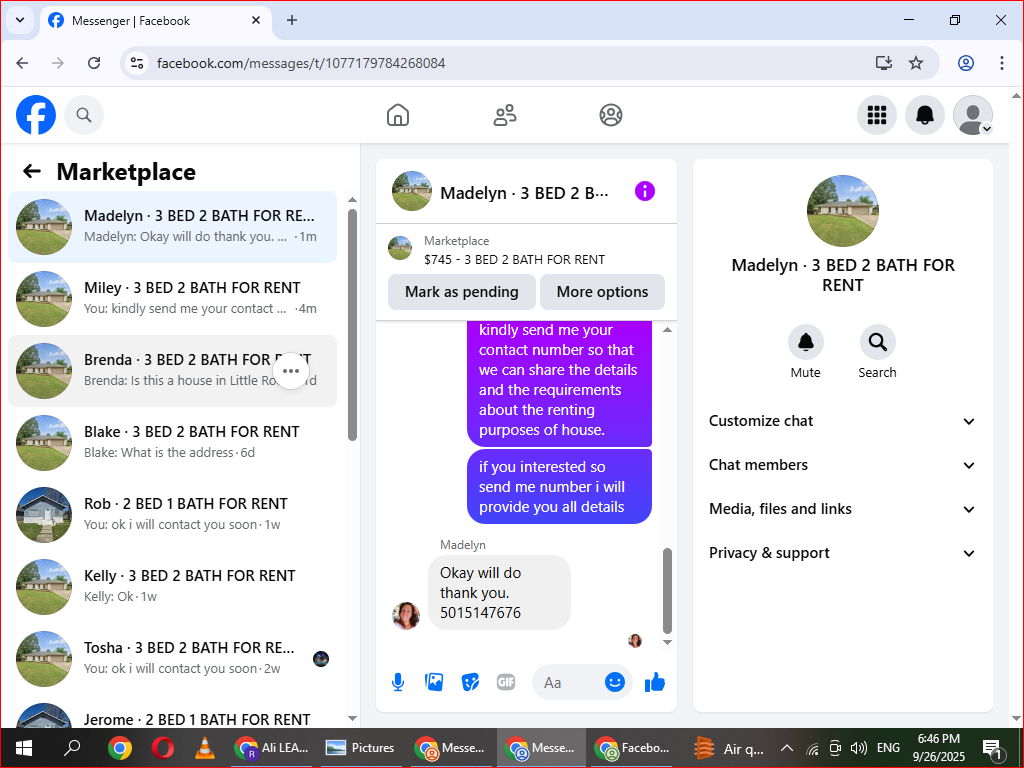Open Windows taskbar search
This screenshot has width=1024, height=768.
(x=72, y=747)
